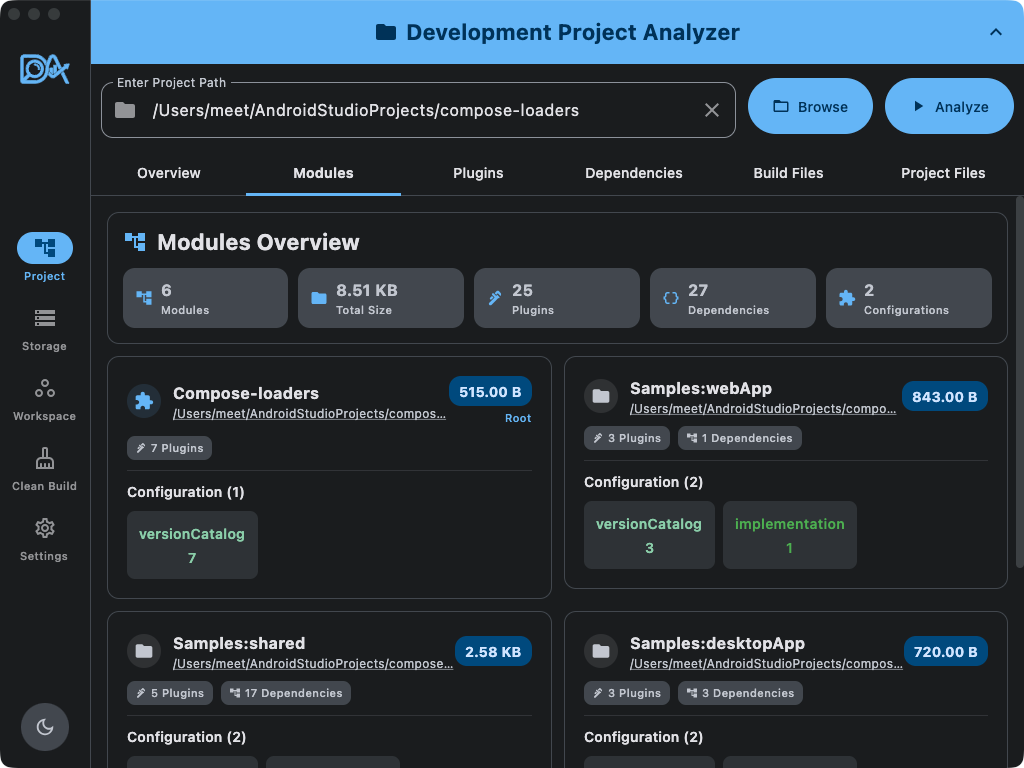Select versionCatalog 7 configuration tile
1024x768 pixels.
192,545
